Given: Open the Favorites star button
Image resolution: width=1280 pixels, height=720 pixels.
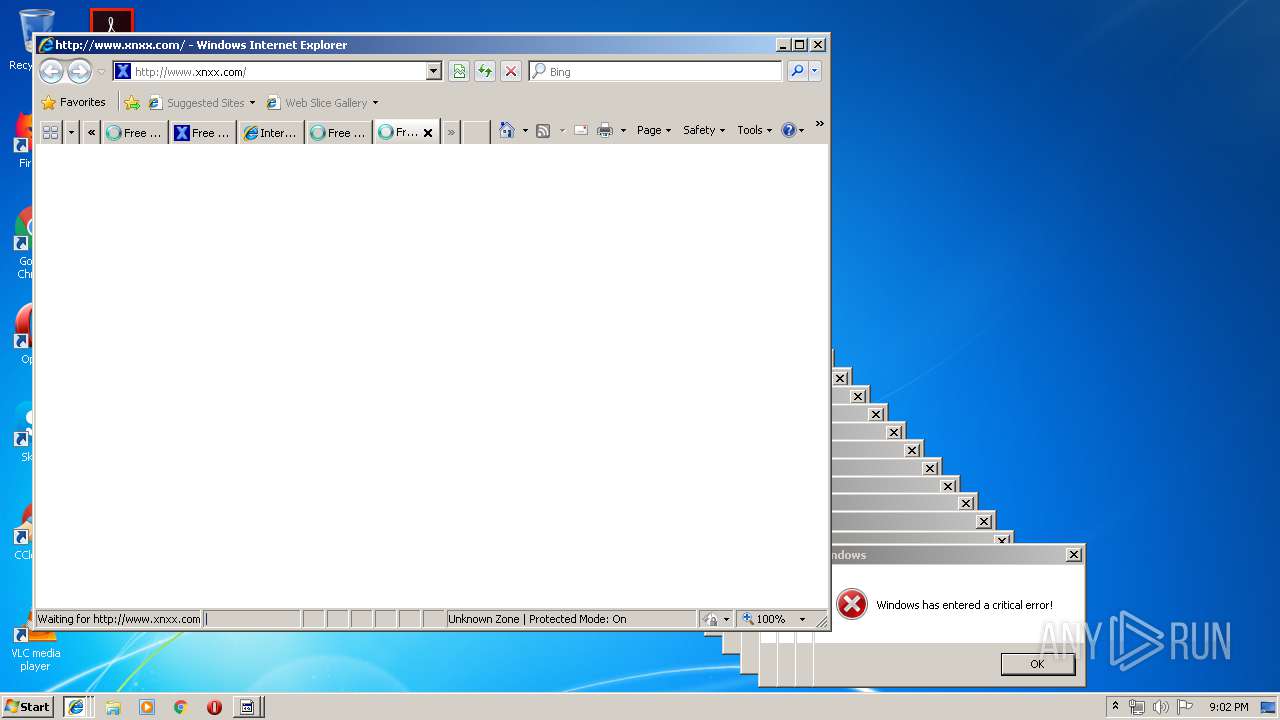Looking at the screenshot, I should 73,102.
